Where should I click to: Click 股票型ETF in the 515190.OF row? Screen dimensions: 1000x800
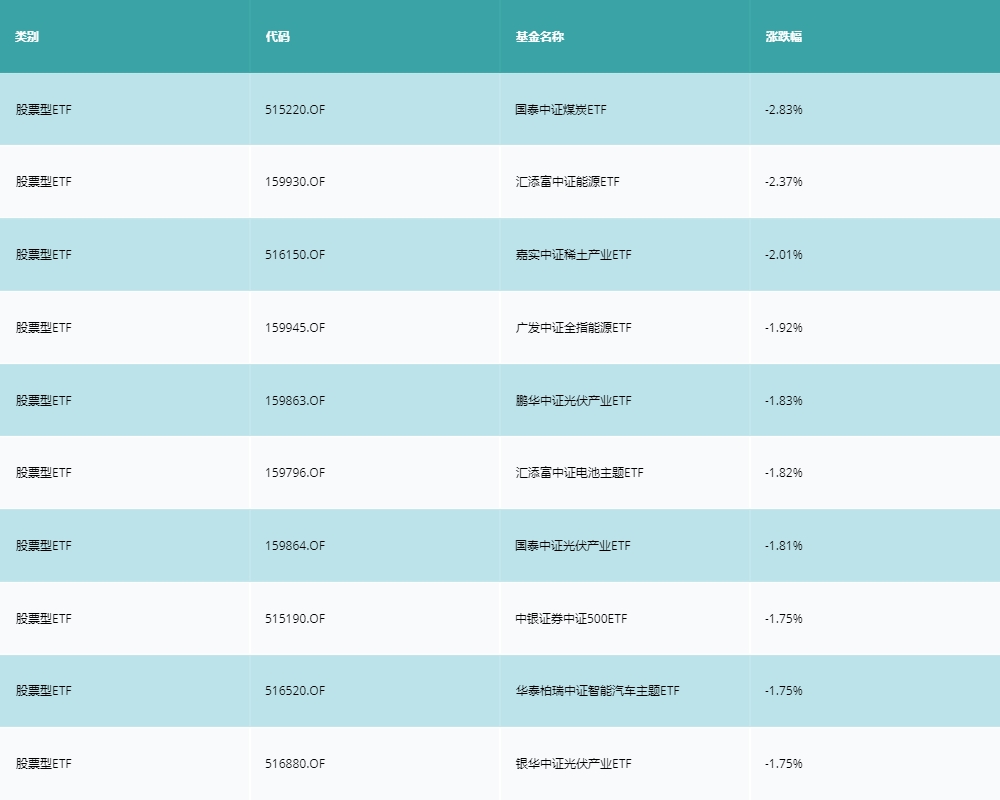pos(43,619)
